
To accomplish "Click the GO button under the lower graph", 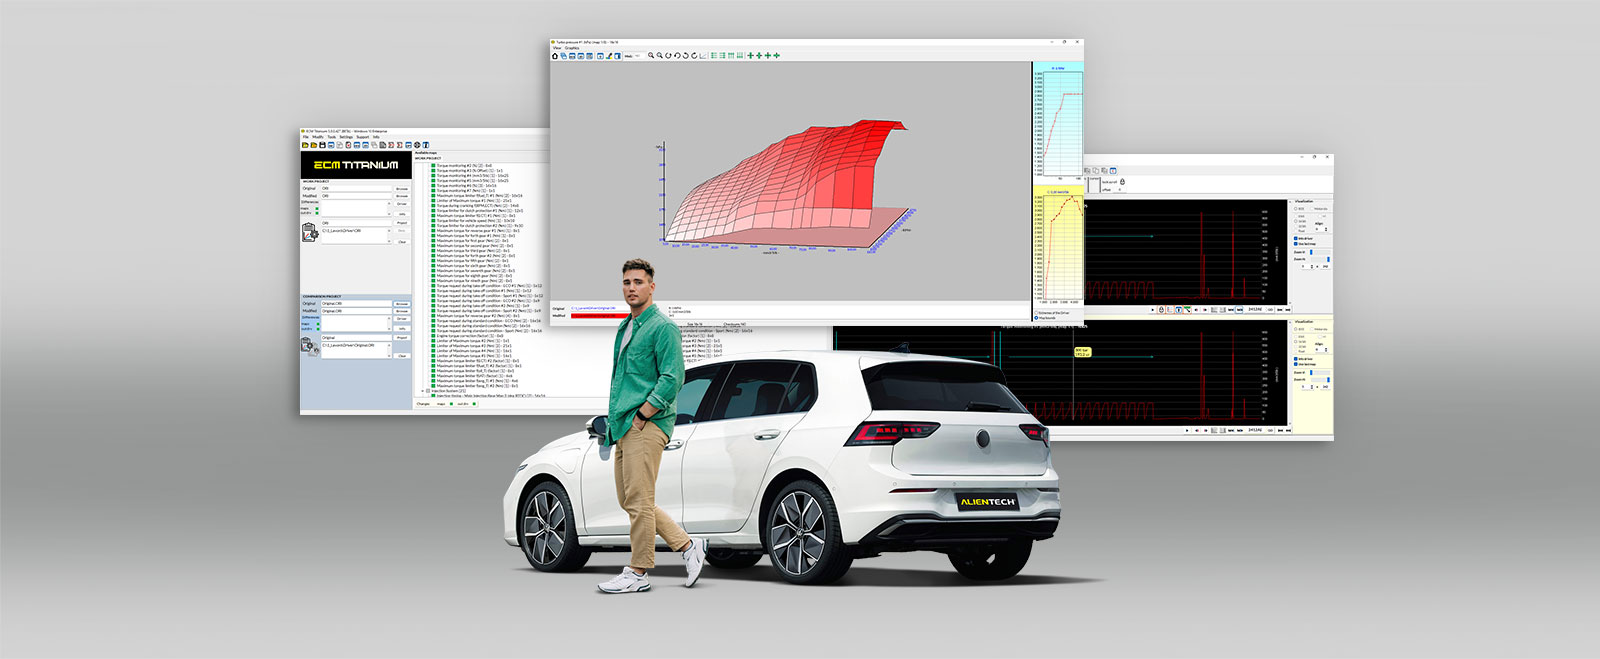I will click(1271, 431).
